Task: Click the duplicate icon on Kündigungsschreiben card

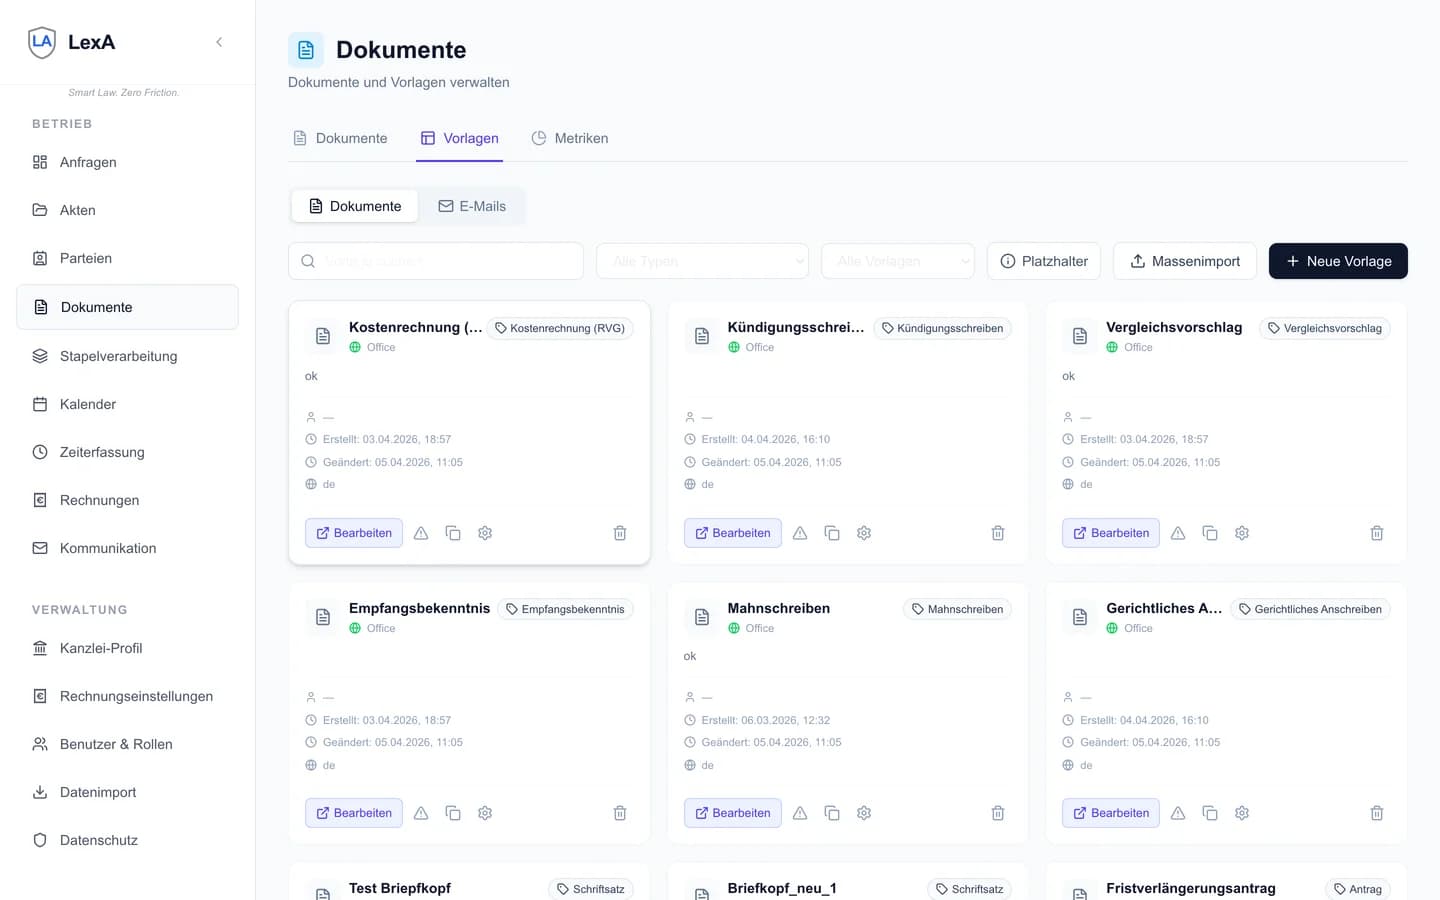Action: 832,533
